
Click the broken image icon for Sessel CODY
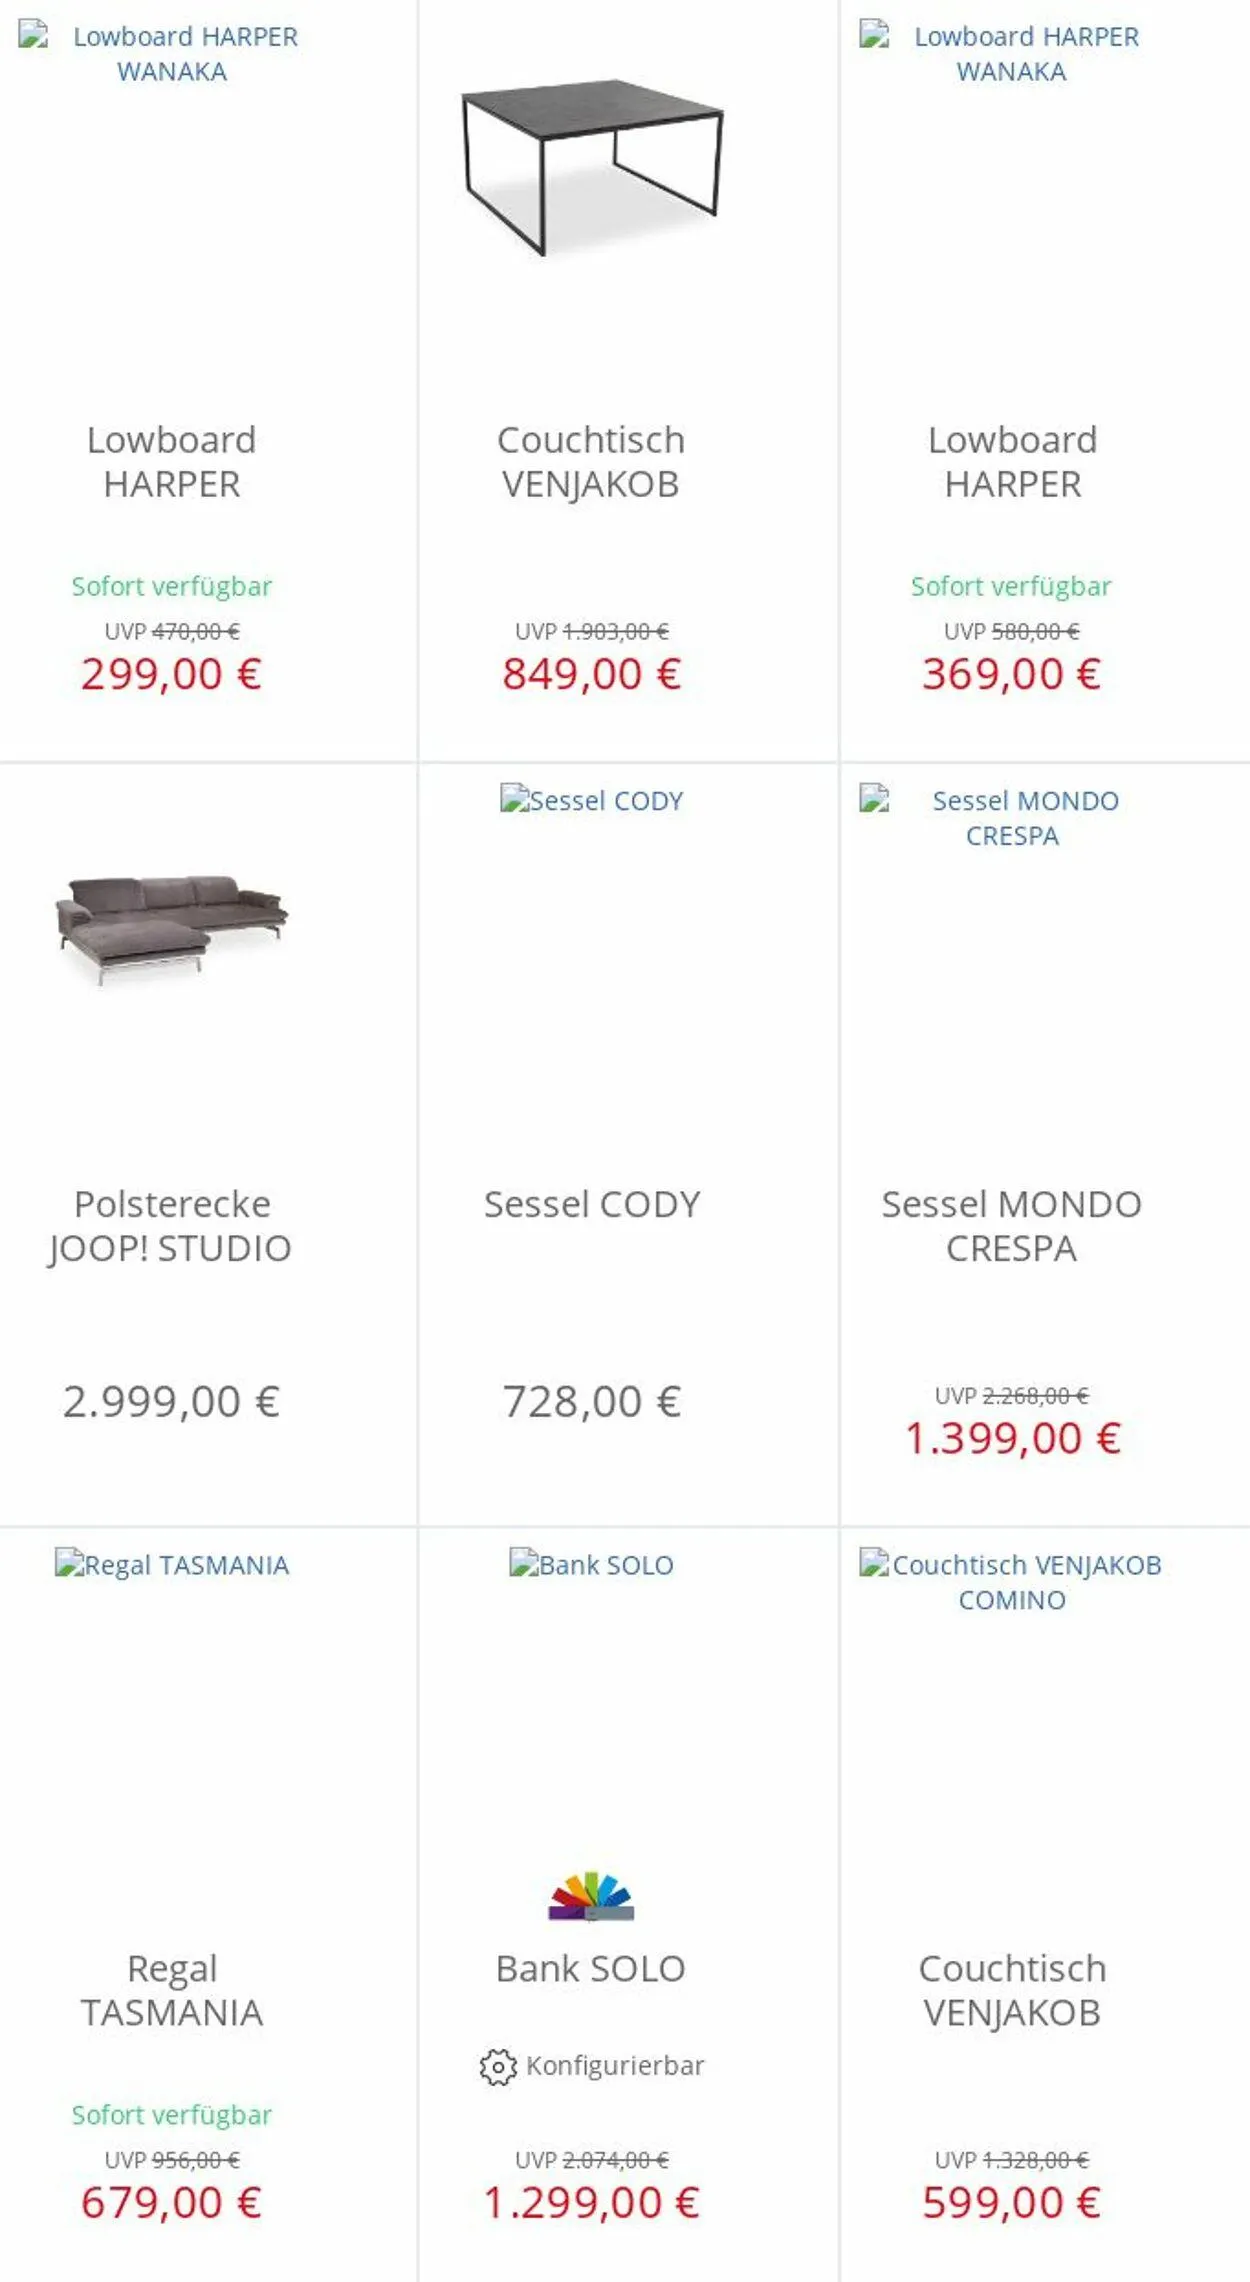click(514, 799)
